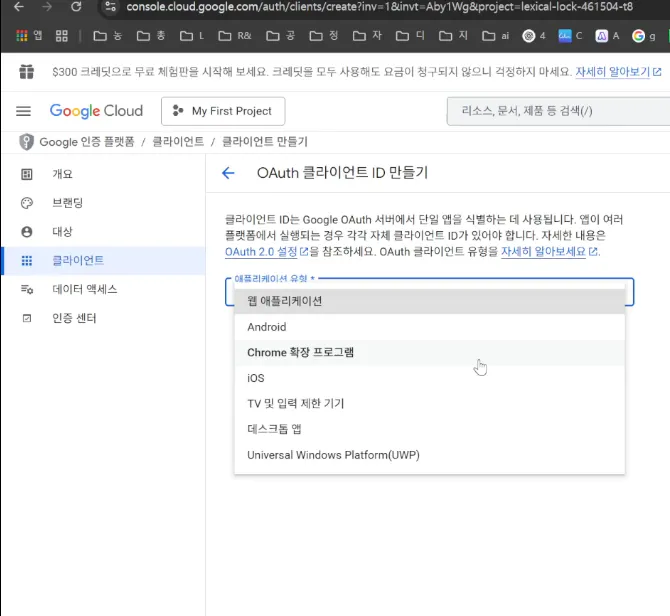Open bookmark folder labeled 농

[107, 36]
